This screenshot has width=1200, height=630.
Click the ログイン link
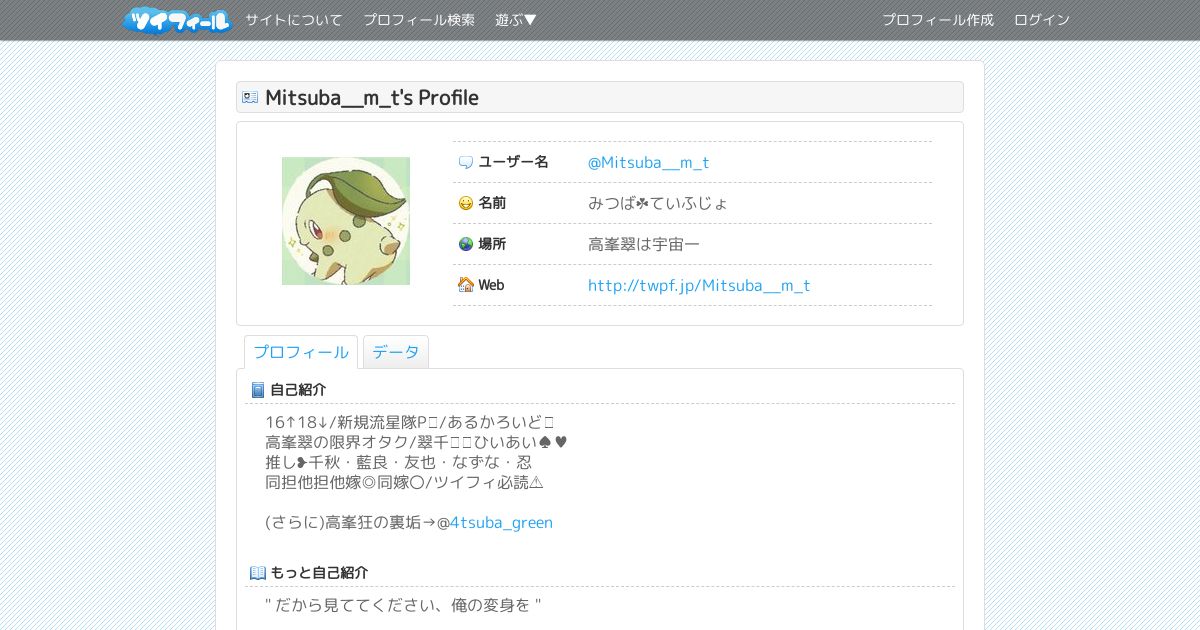(1042, 20)
